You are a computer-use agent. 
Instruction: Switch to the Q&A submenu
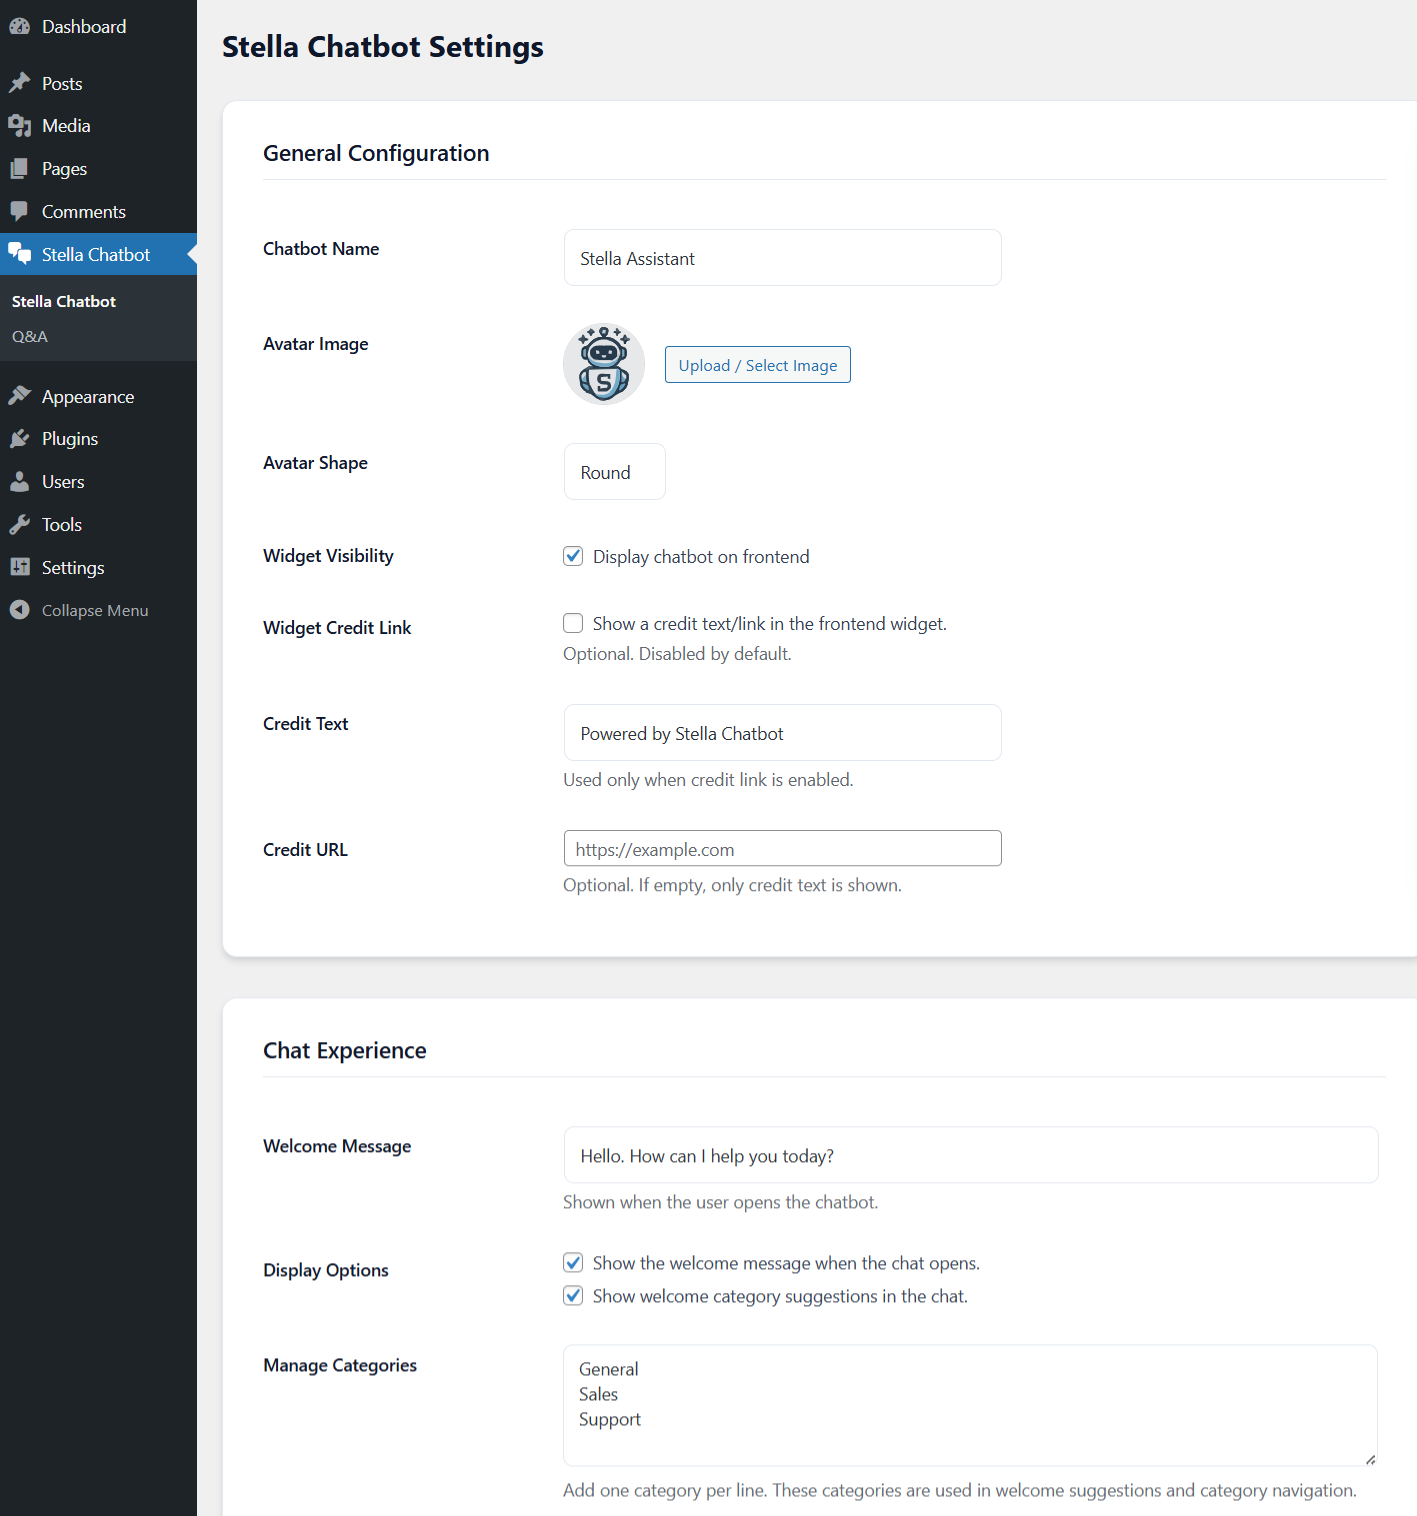[29, 336]
